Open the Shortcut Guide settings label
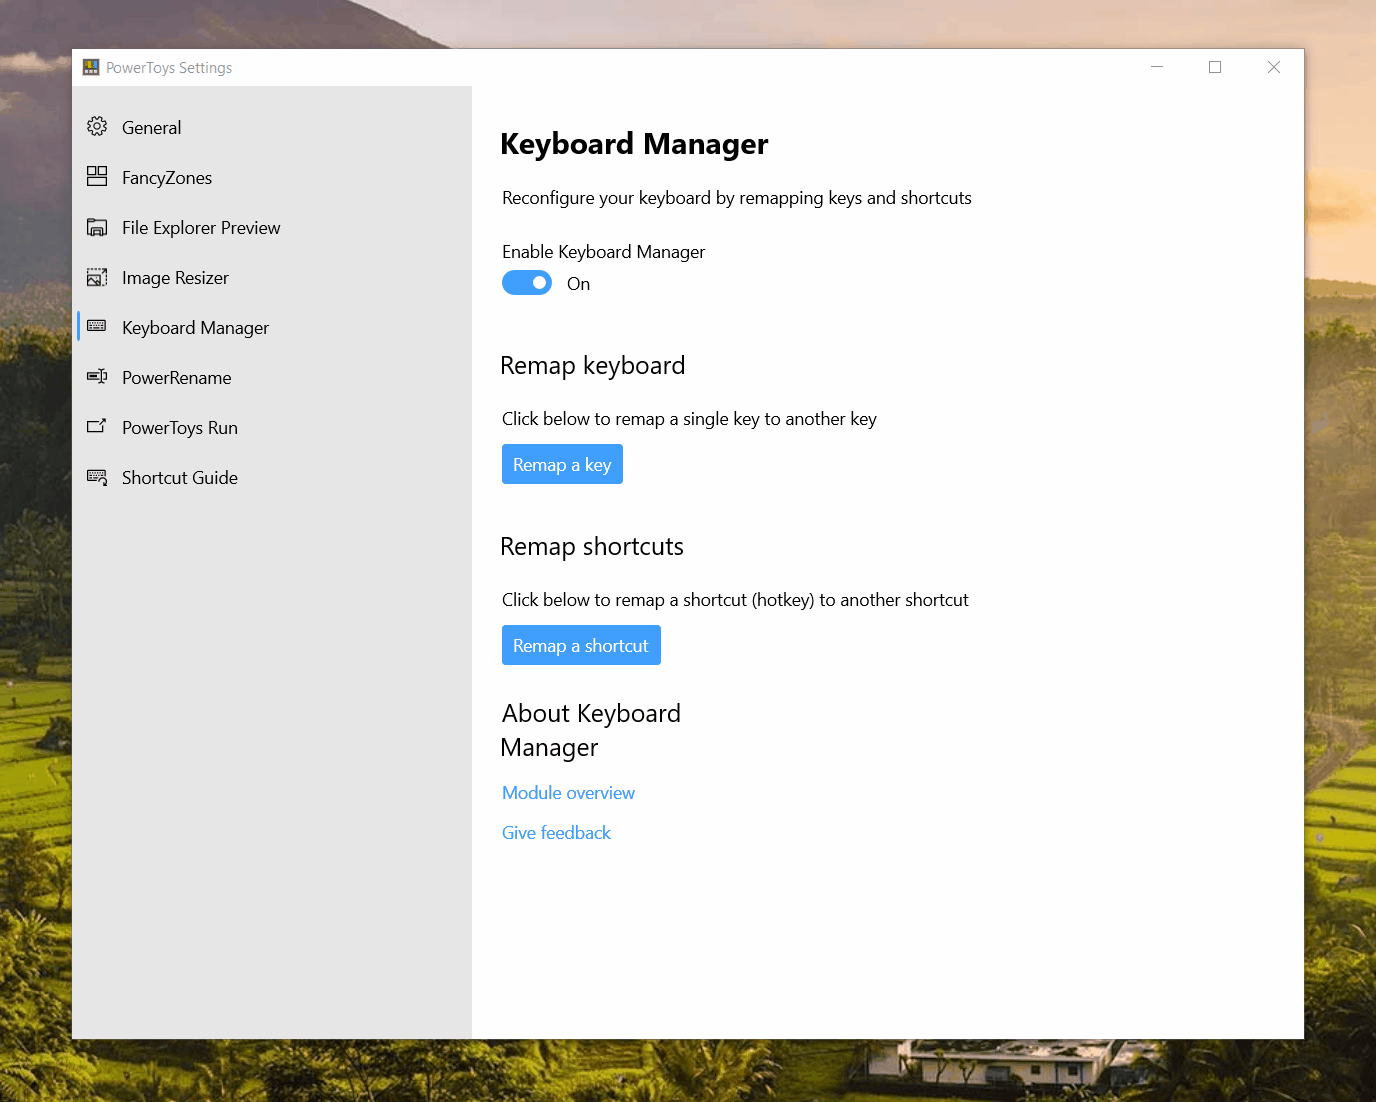Image resolution: width=1376 pixels, height=1102 pixels. (x=180, y=478)
